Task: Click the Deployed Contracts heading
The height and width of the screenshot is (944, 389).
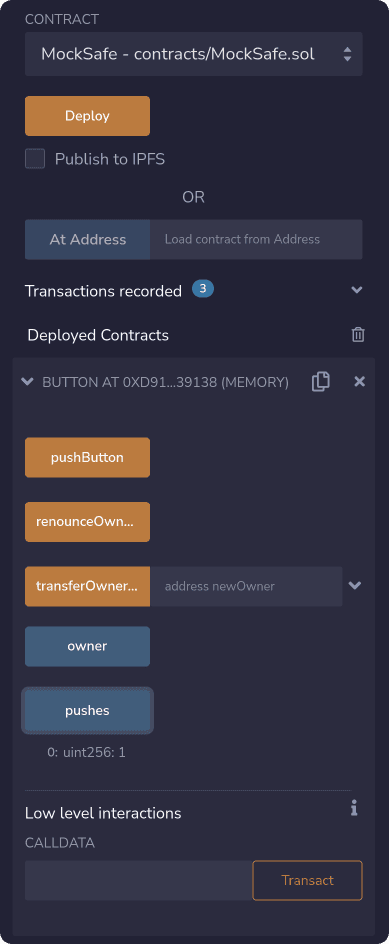Action: (98, 335)
